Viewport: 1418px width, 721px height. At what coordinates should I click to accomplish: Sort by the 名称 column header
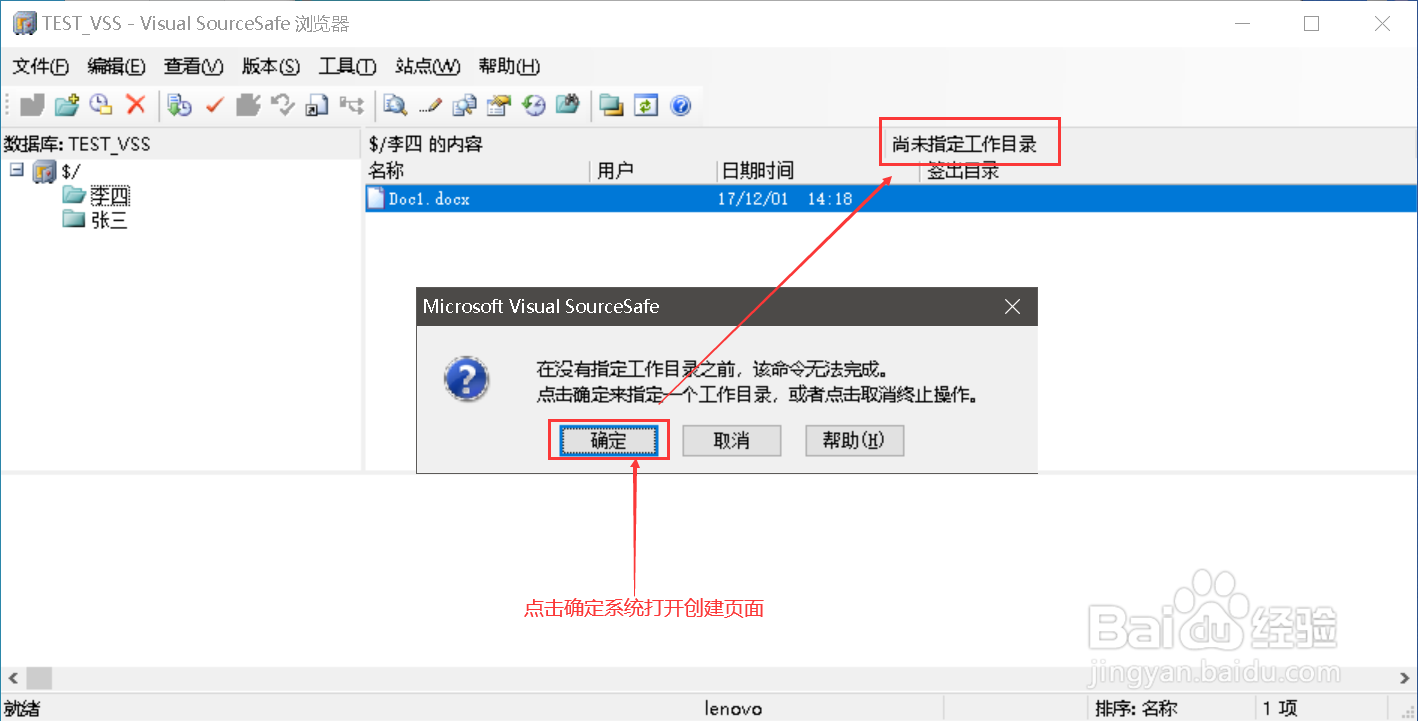pos(477,171)
